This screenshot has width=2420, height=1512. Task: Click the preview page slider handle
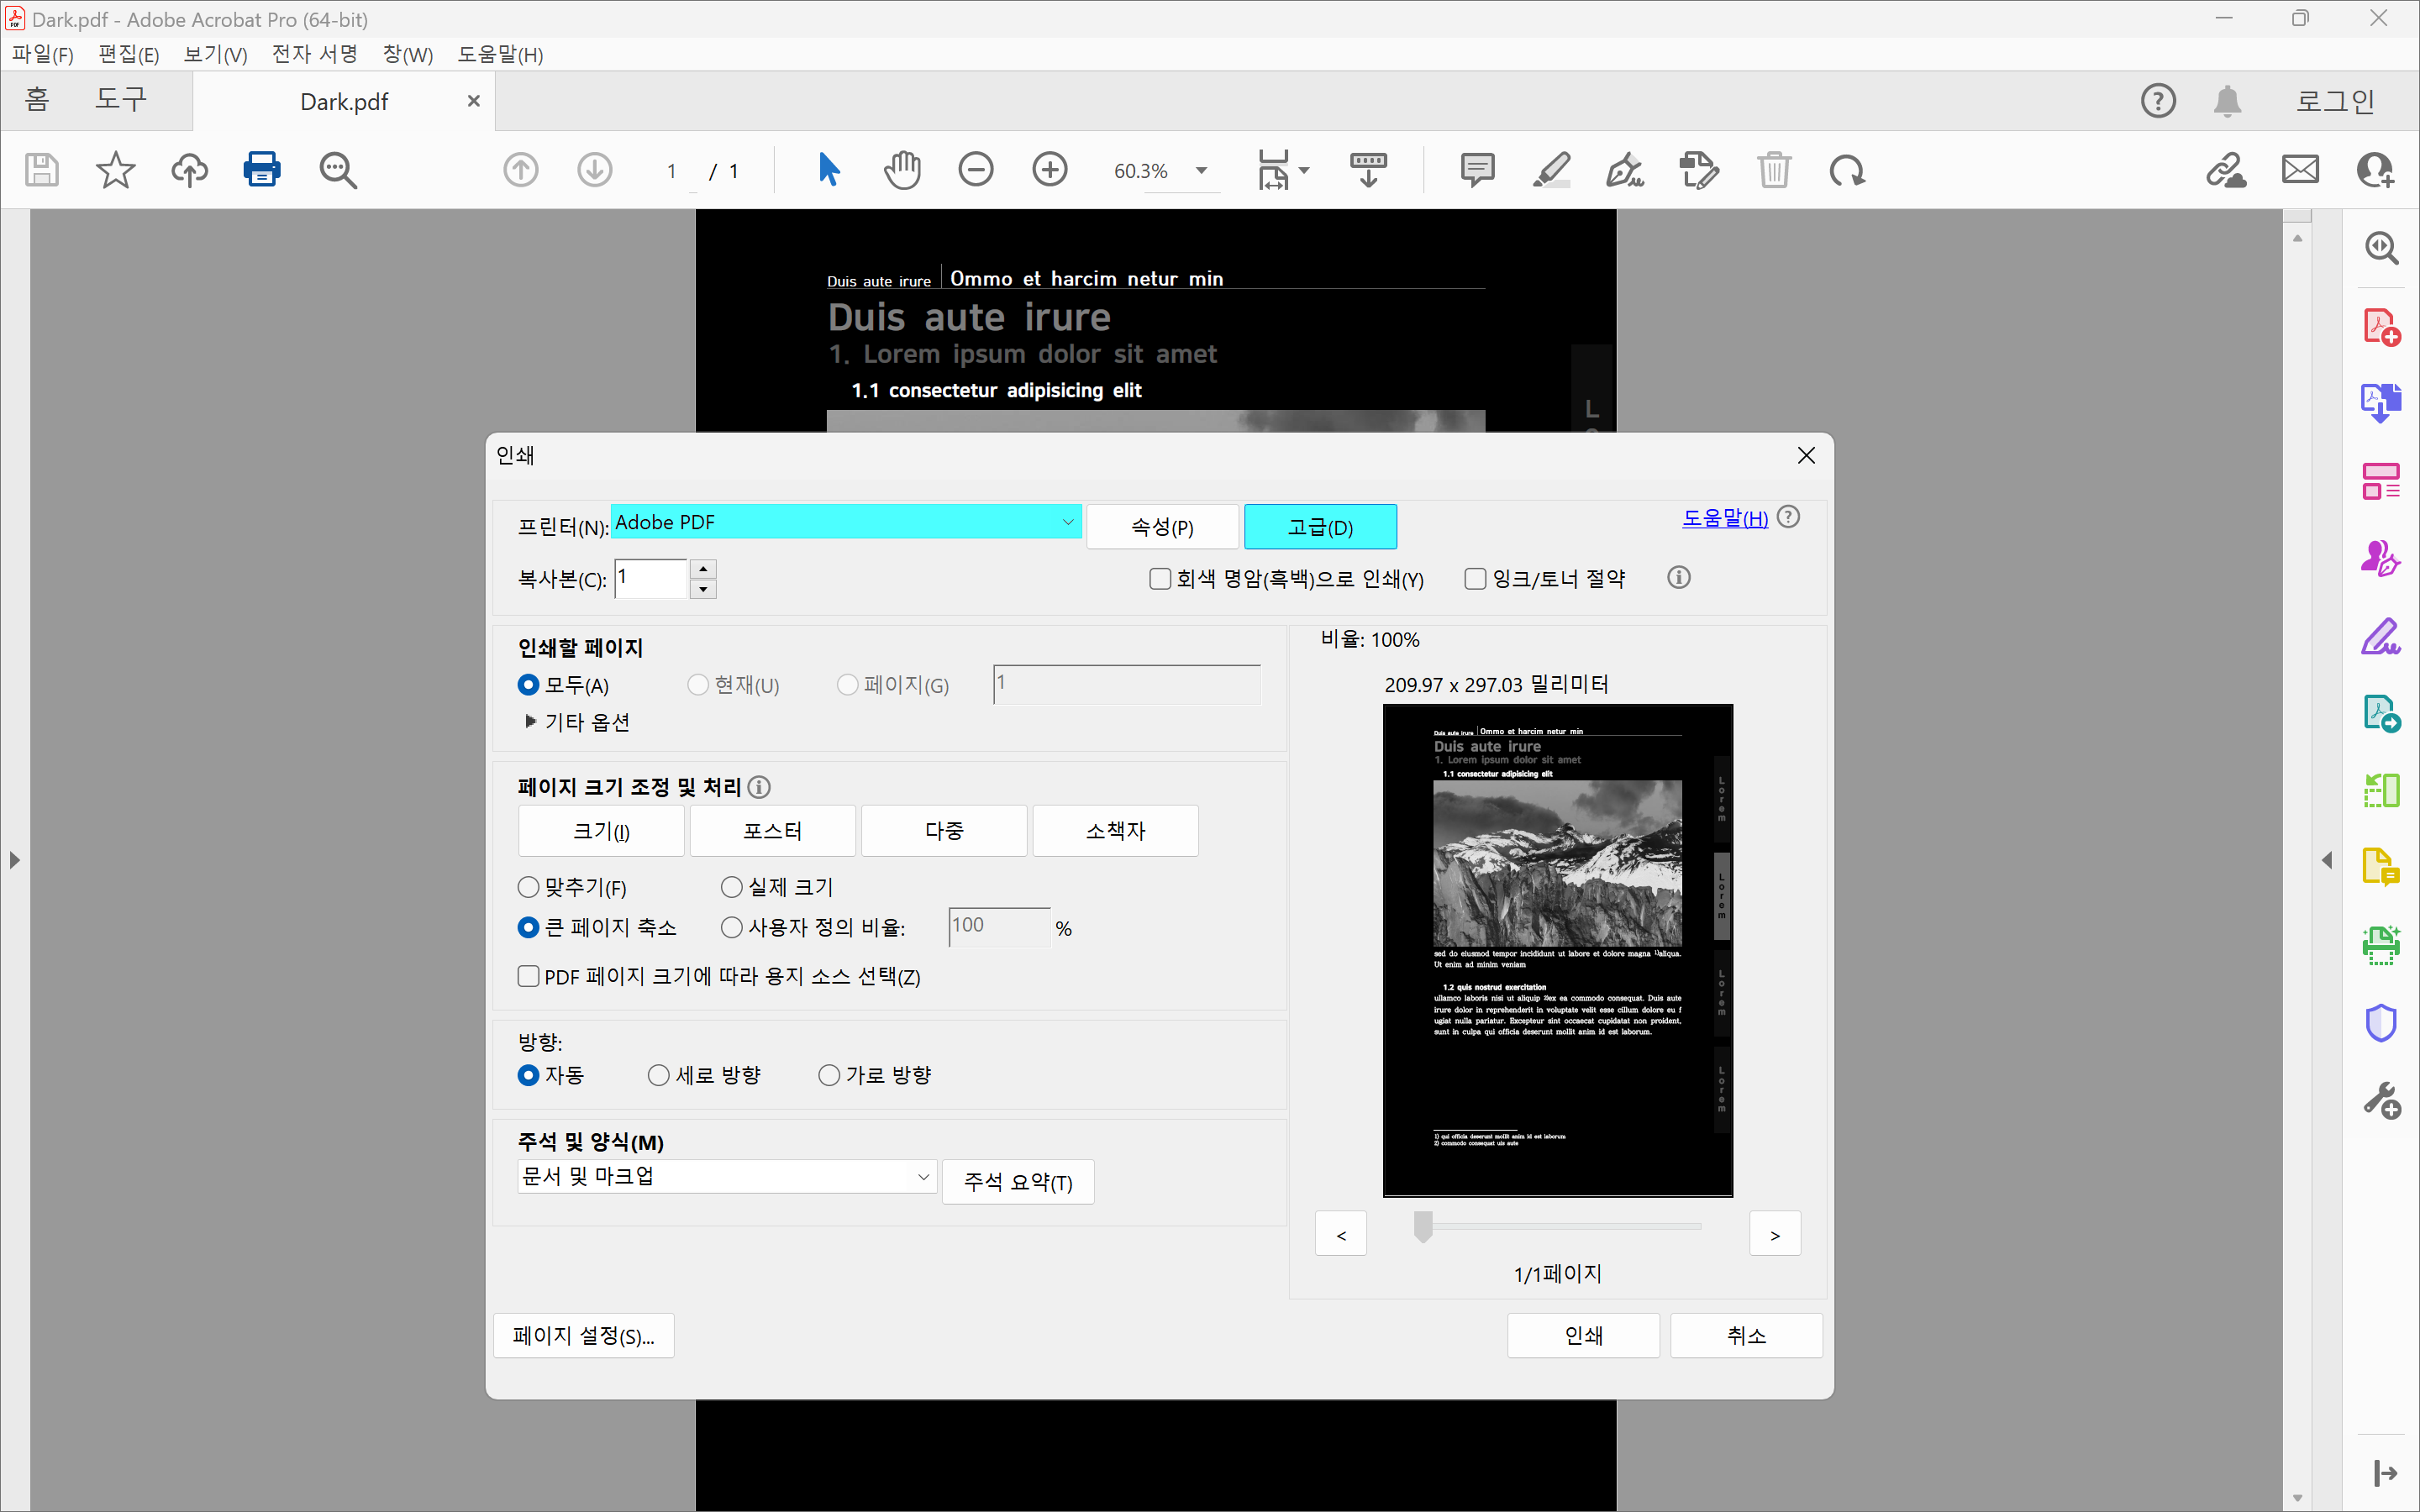point(1423,1226)
